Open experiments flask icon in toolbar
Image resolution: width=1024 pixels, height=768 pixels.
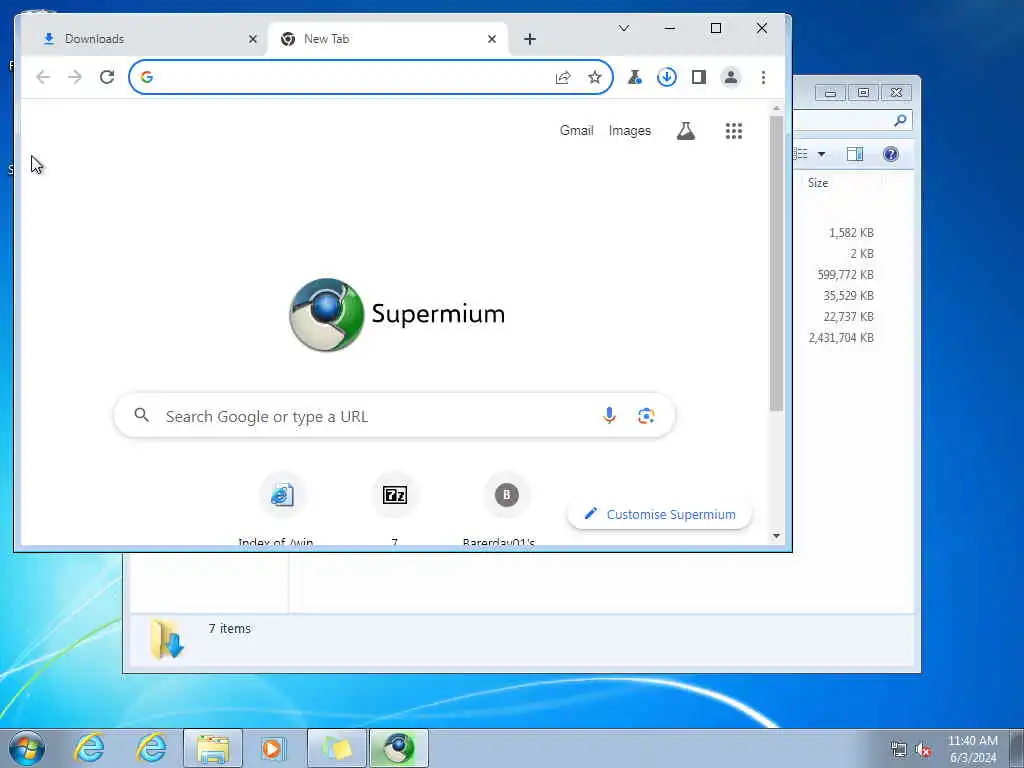point(634,77)
